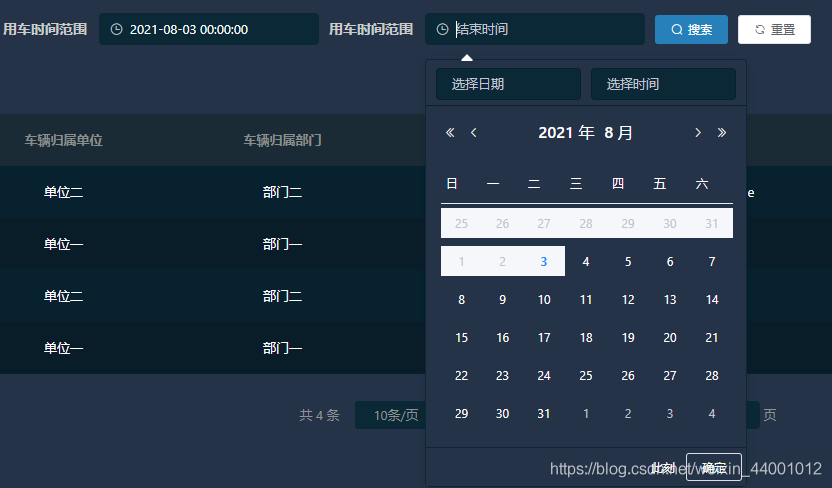Select August 4 in calendar
Viewport: 832px width, 488px height.
pos(586,262)
